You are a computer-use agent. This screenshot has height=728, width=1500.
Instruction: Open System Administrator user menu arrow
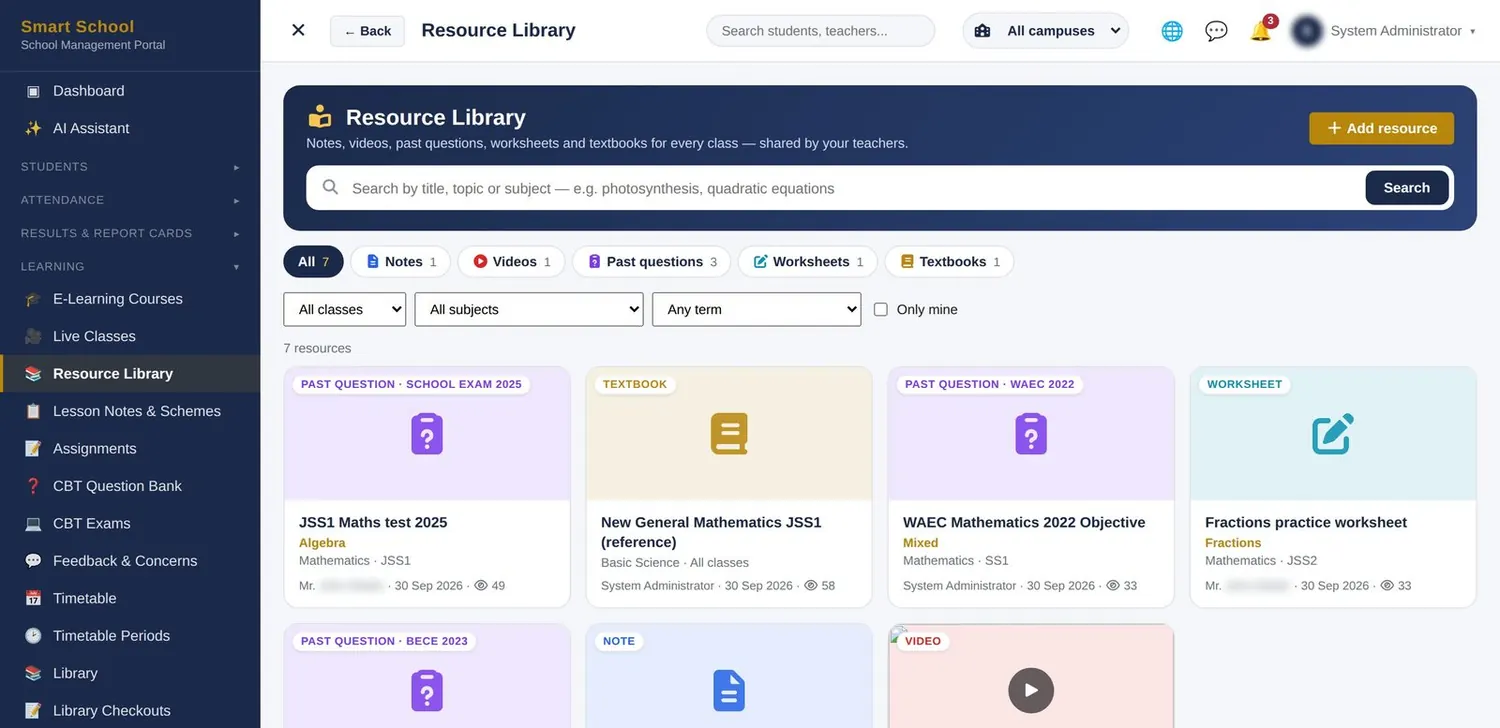1473,32
